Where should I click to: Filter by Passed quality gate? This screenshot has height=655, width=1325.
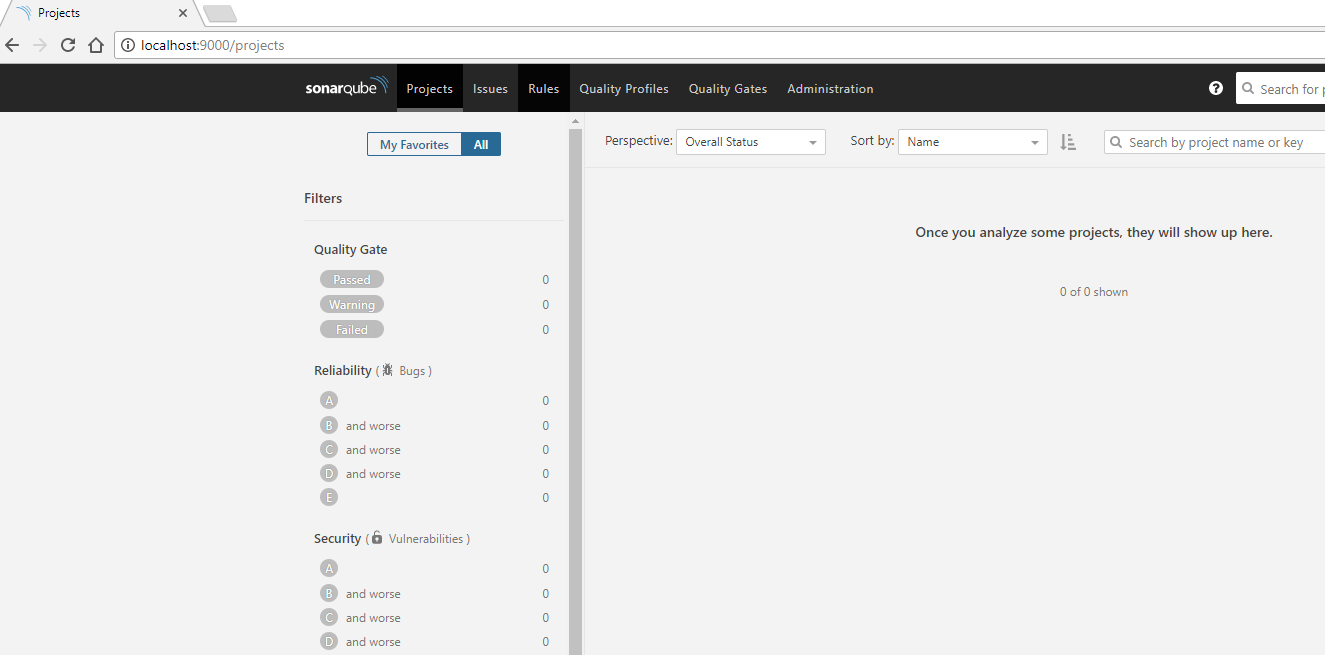351,280
